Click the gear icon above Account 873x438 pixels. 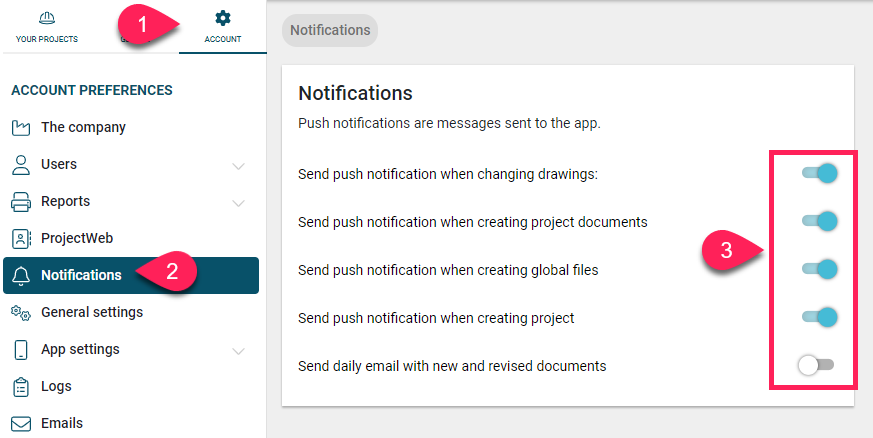223,18
